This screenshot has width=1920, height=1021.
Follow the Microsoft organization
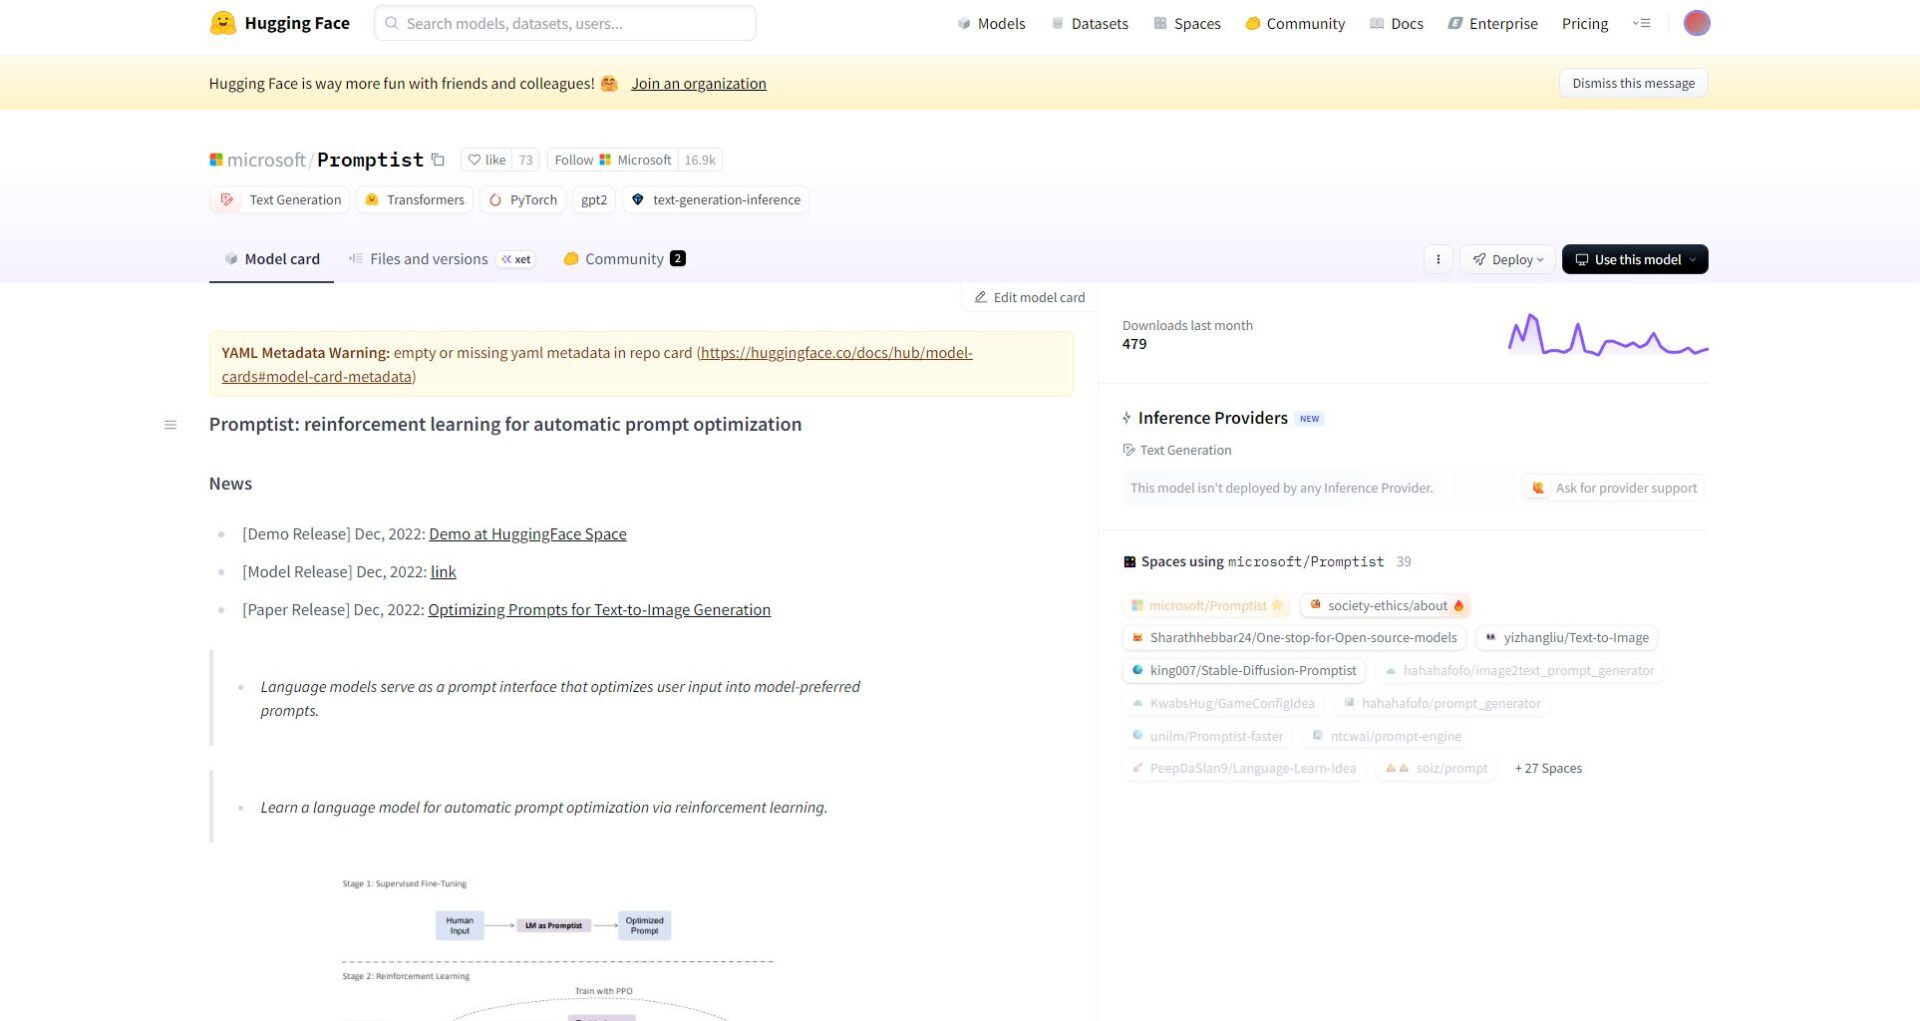(x=612, y=160)
